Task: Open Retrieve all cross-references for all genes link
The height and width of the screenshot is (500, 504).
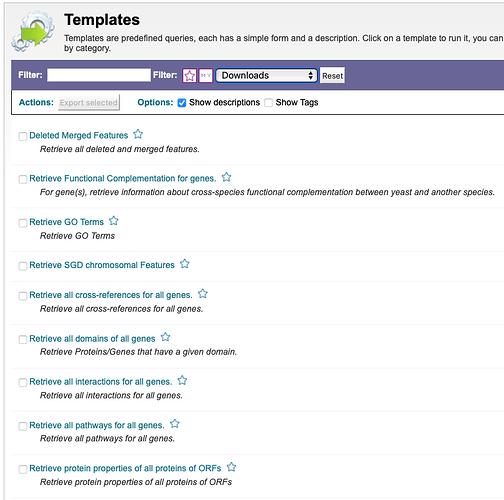Action: (111, 295)
